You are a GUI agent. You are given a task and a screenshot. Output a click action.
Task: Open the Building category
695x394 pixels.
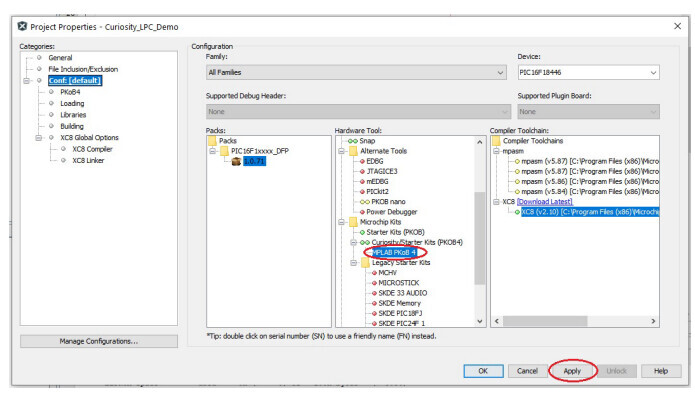tap(72, 126)
